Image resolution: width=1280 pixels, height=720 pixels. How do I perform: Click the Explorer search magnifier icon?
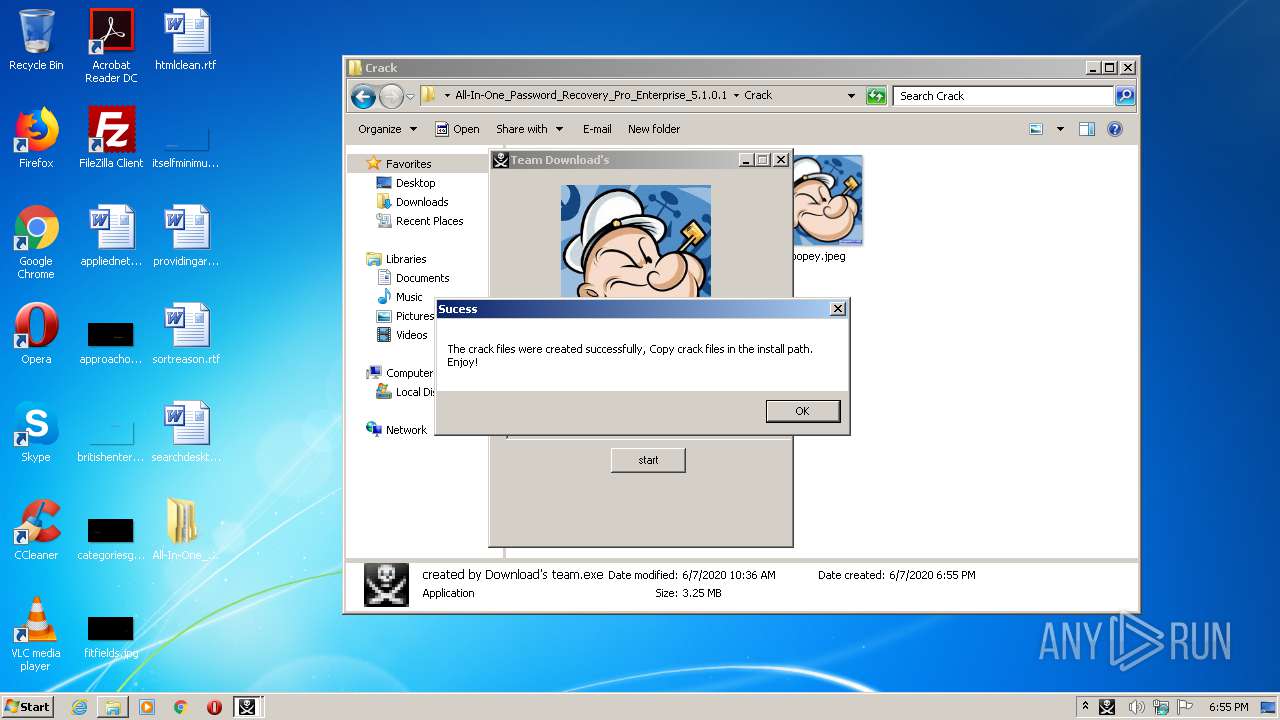(1125, 96)
